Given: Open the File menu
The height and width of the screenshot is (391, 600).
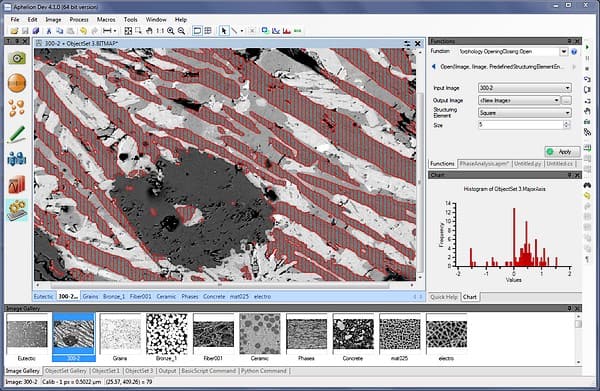Looking at the screenshot, I should point(15,19).
